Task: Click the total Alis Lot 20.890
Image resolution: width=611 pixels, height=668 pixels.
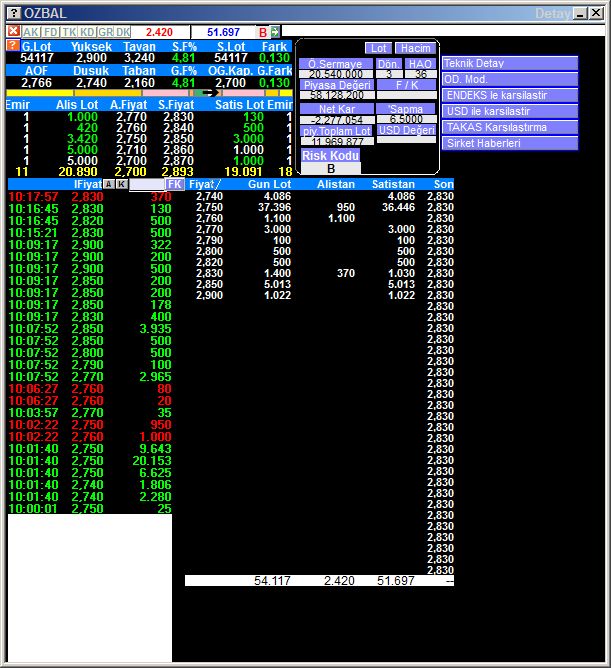Action: 78,172
